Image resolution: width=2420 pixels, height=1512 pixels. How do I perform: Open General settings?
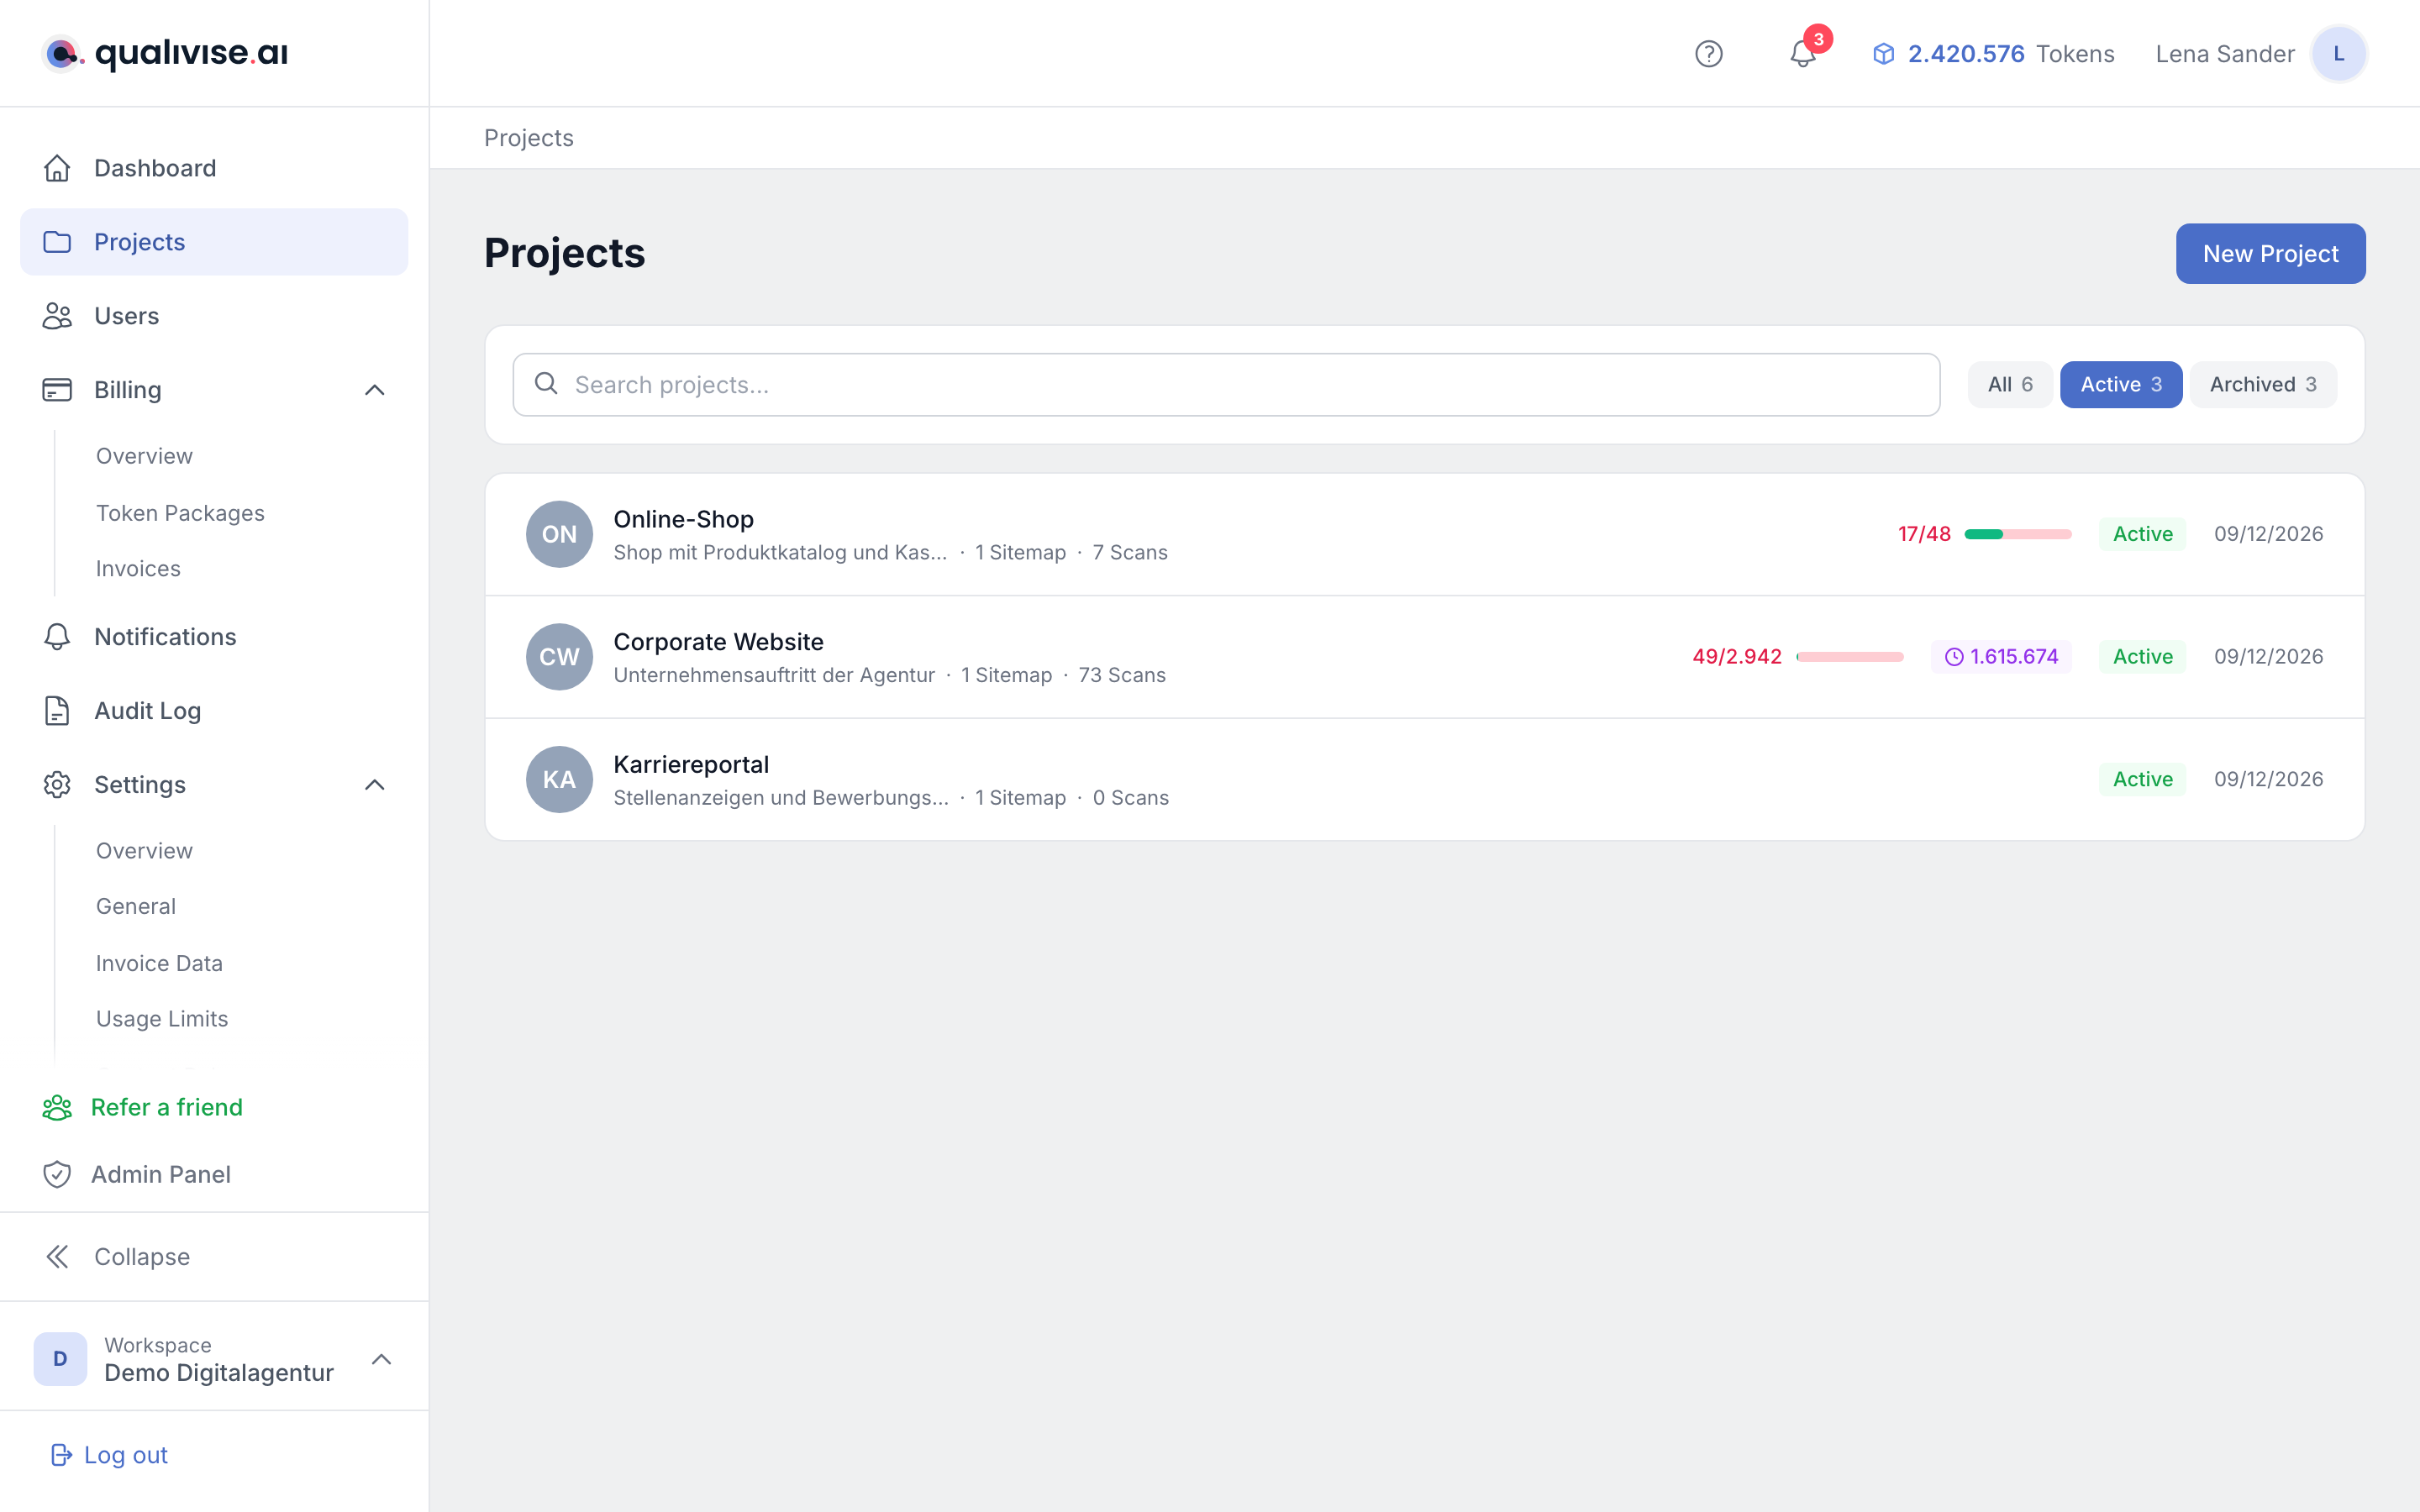[x=136, y=906]
